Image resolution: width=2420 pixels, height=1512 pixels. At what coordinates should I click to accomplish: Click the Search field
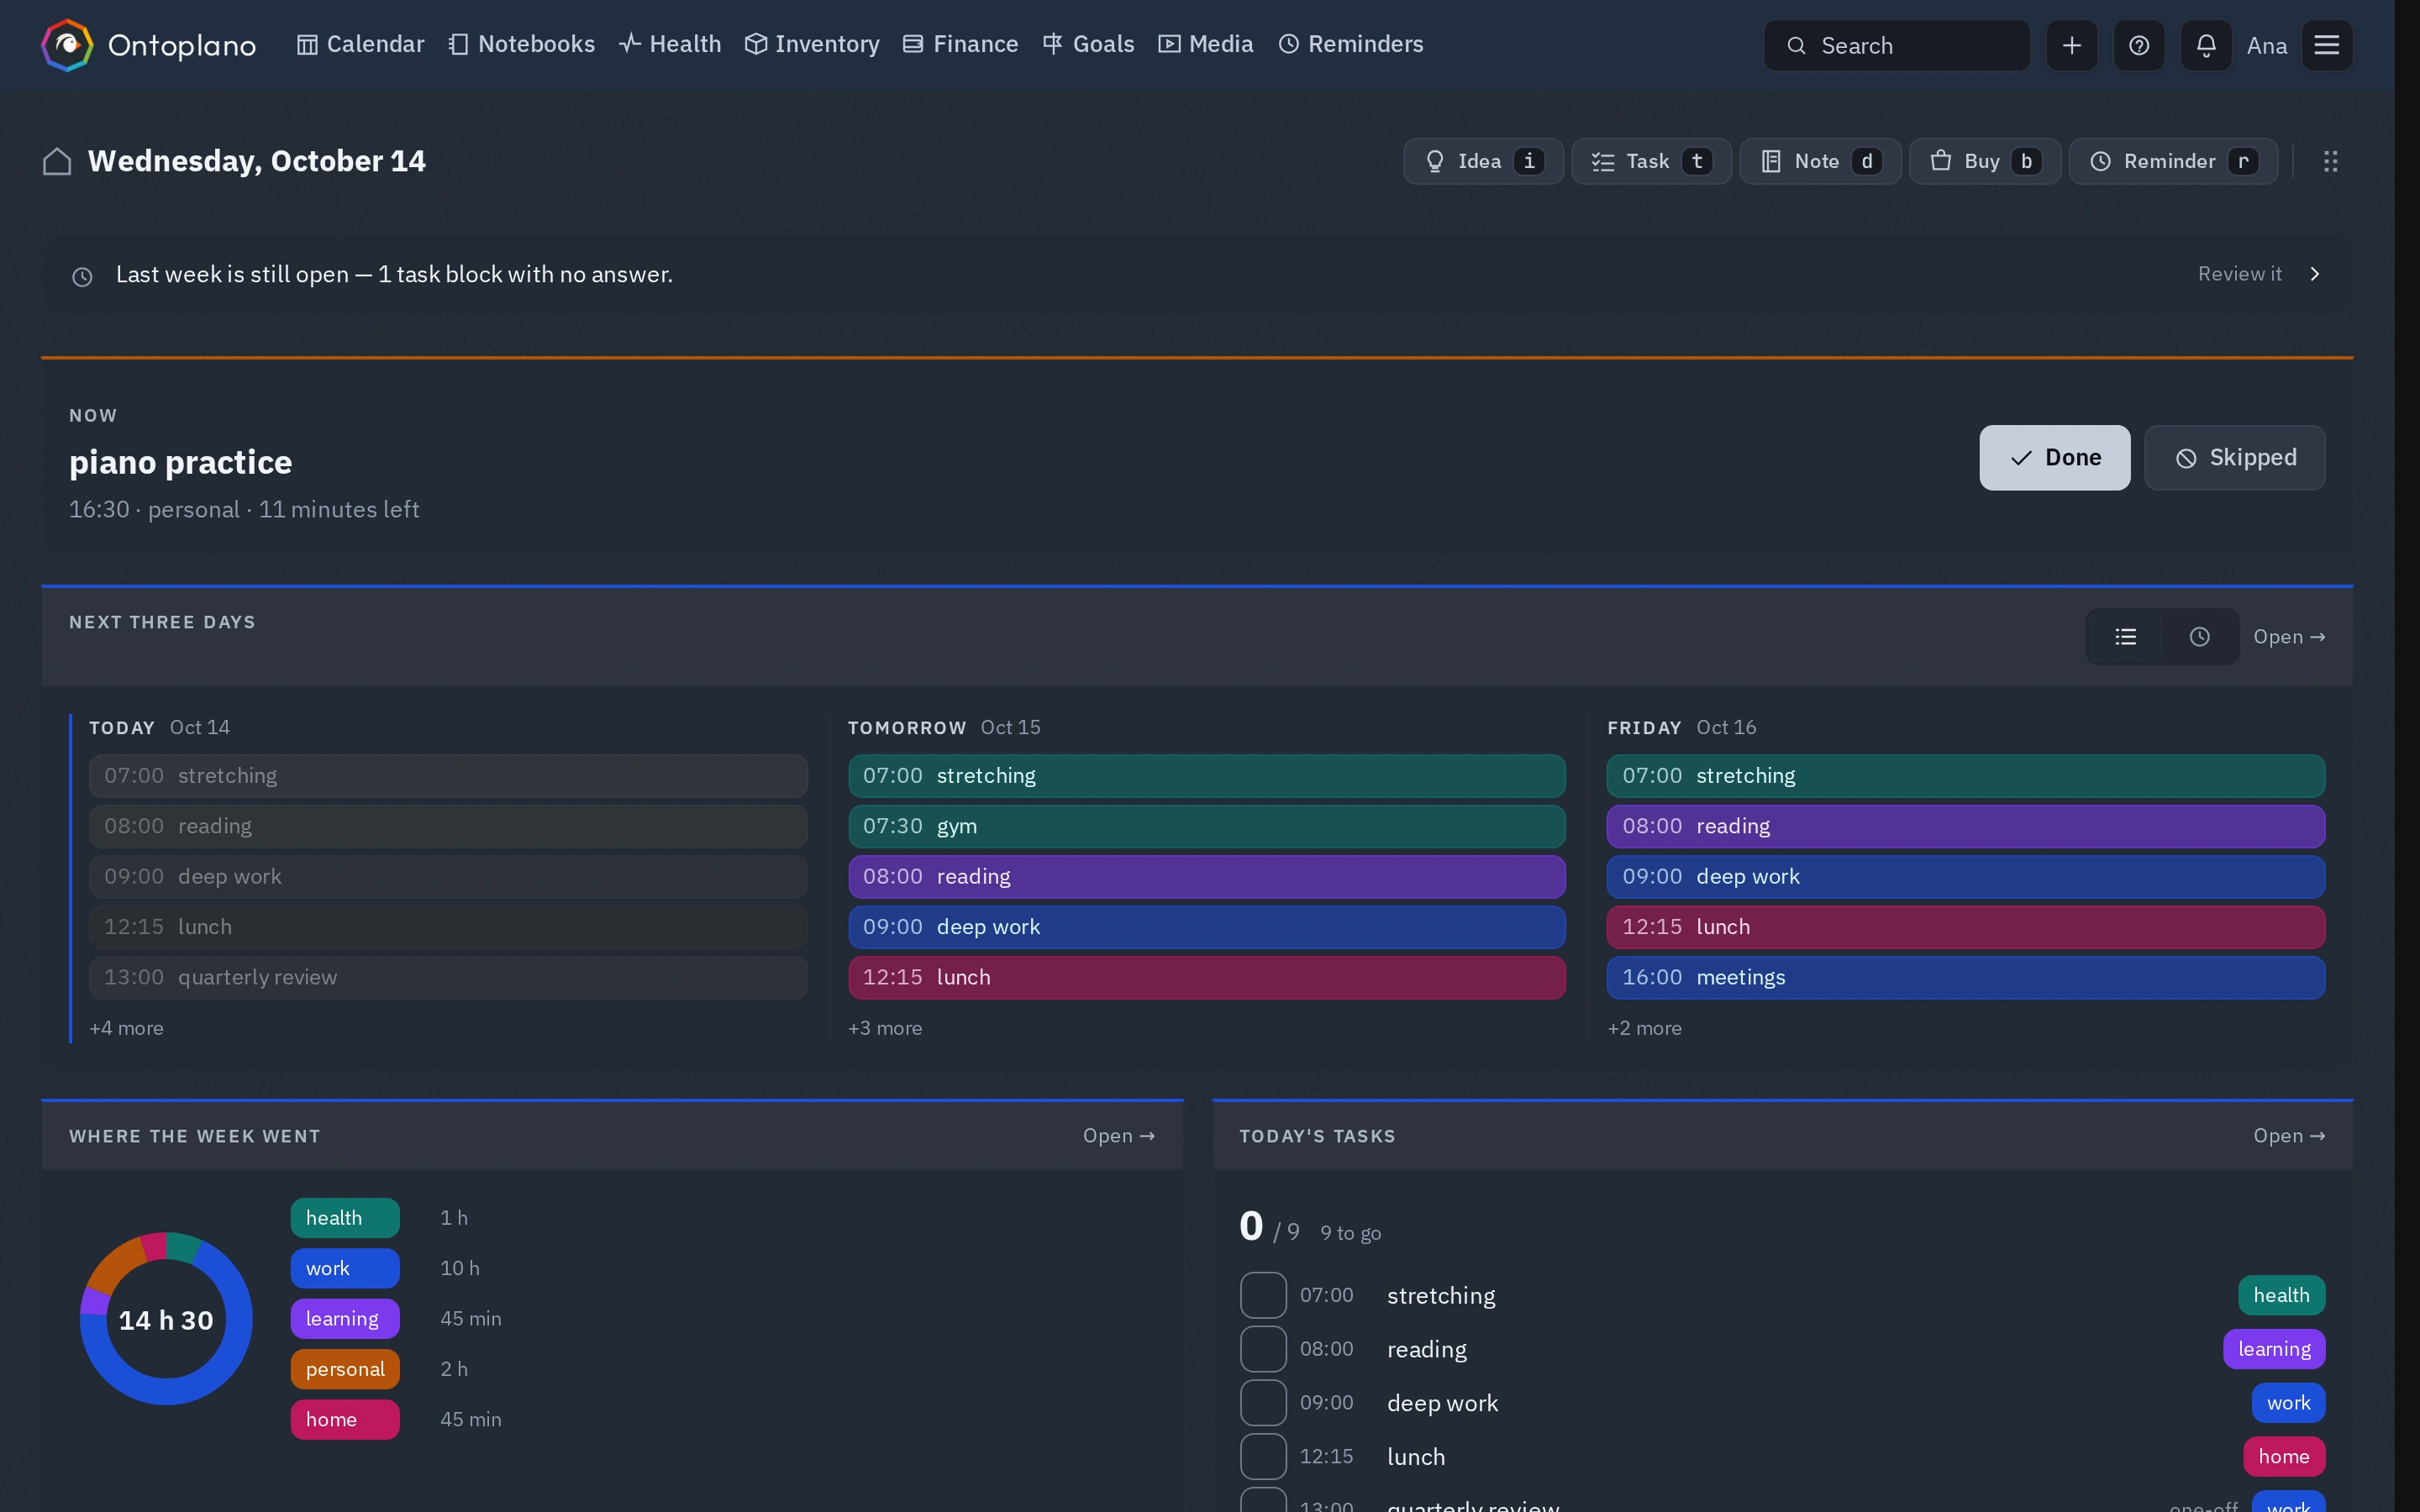(1896, 45)
